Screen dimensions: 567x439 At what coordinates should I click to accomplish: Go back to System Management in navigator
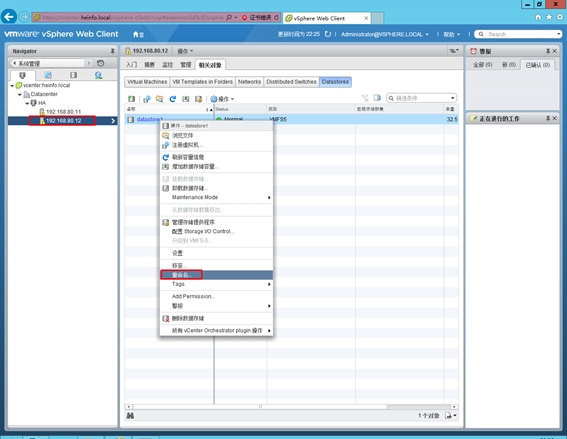click(x=48, y=64)
